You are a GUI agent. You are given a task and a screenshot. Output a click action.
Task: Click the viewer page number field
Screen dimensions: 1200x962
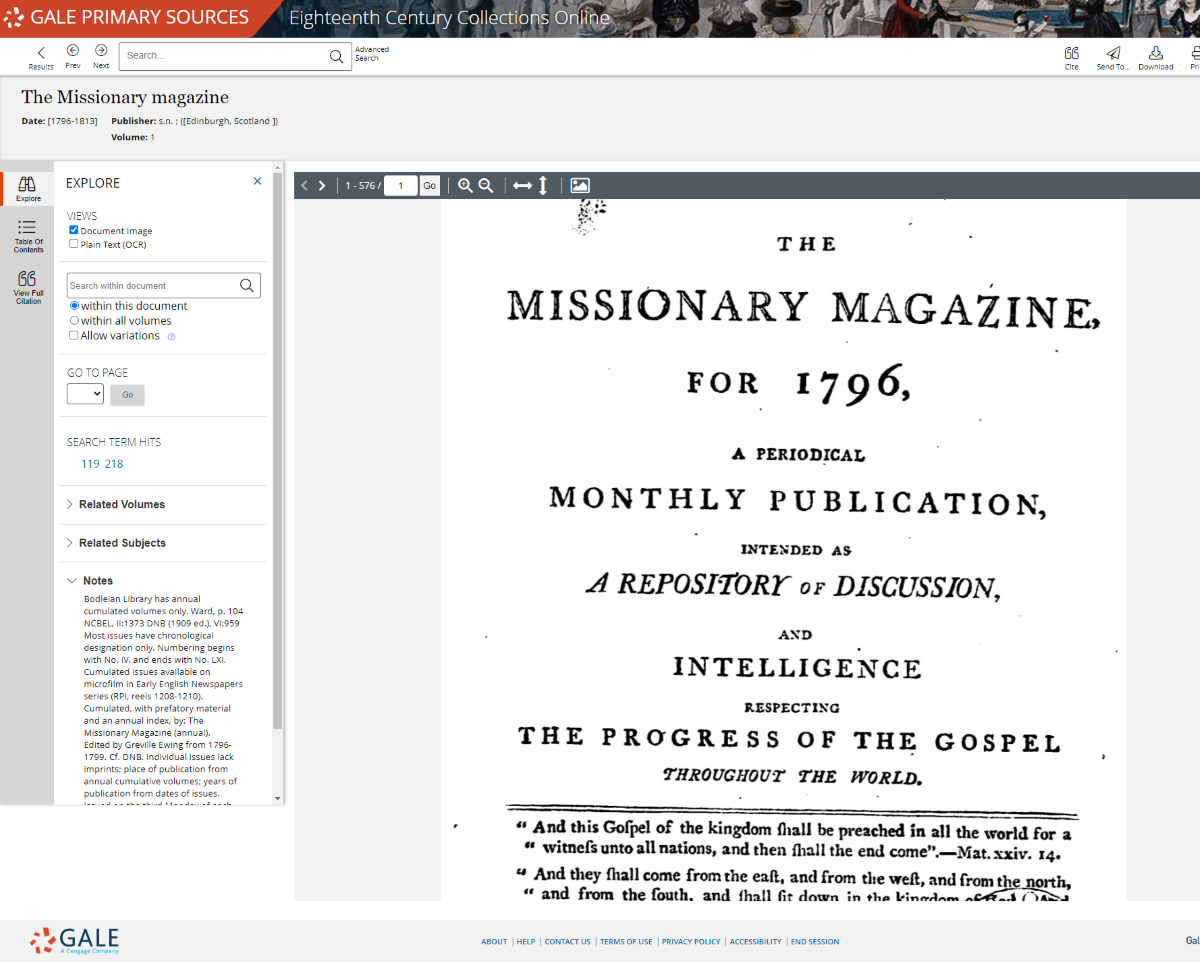coord(401,186)
